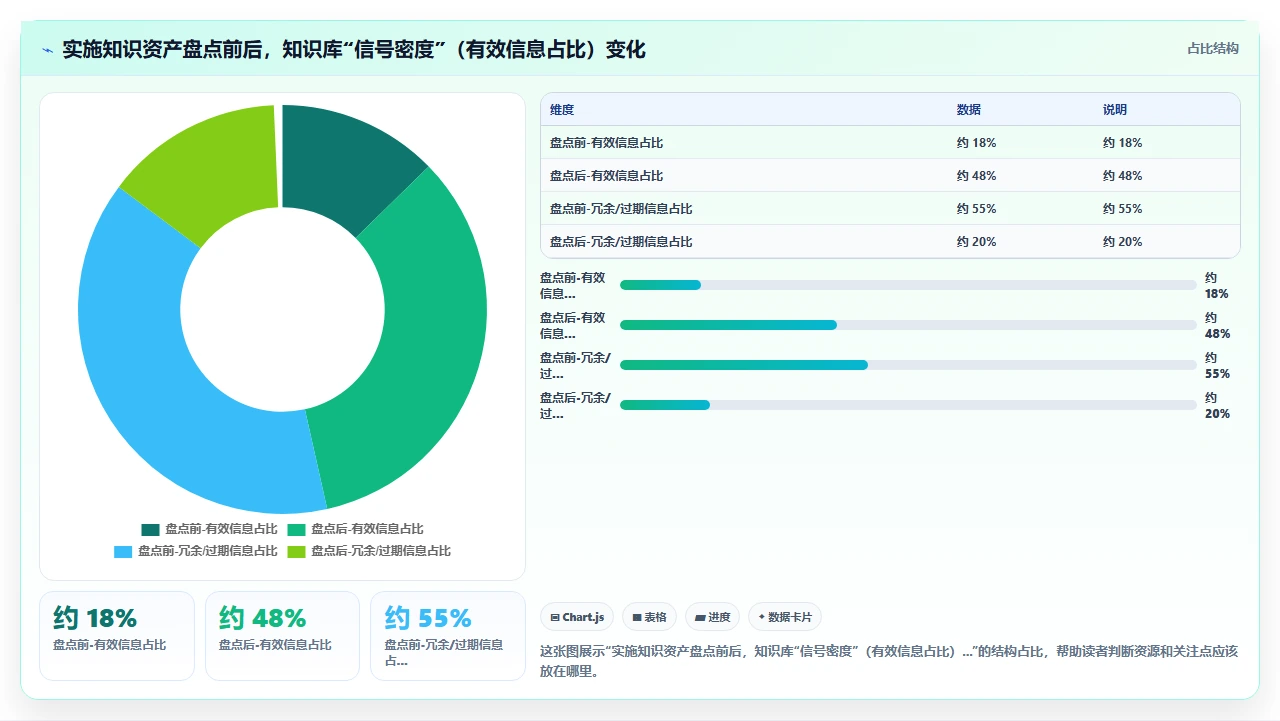
Task: Select table row 盘点后-冗余/过期信息占比
Action: pos(890,242)
